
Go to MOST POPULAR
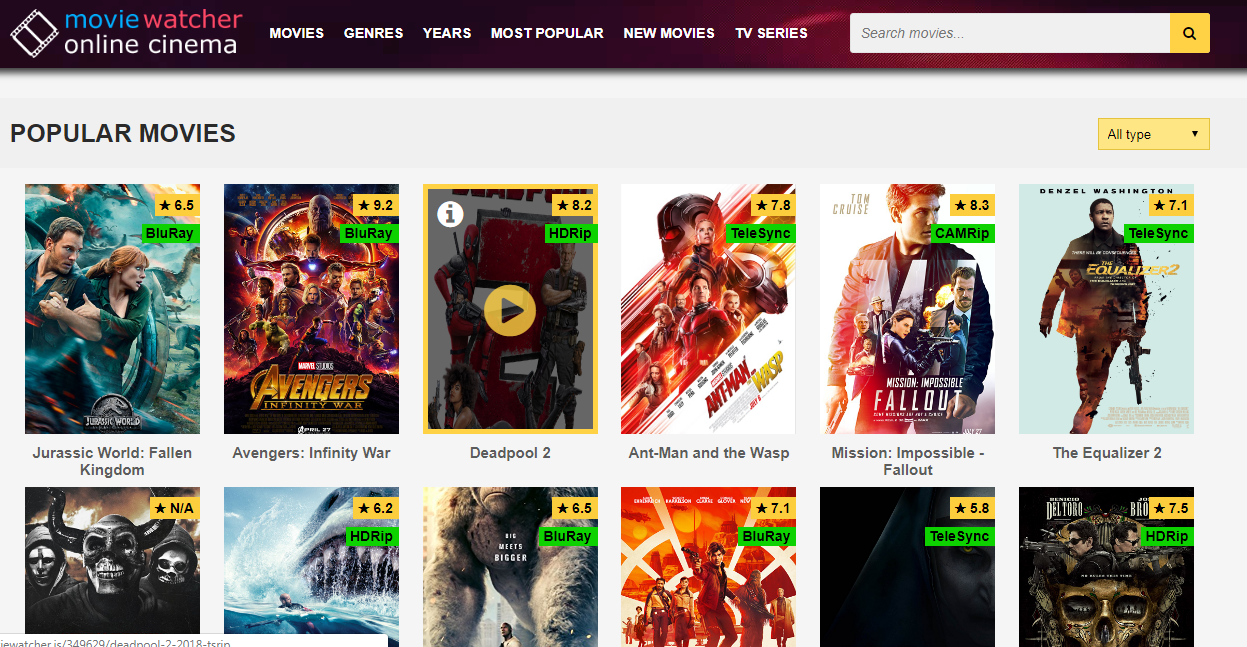pos(547,33)
